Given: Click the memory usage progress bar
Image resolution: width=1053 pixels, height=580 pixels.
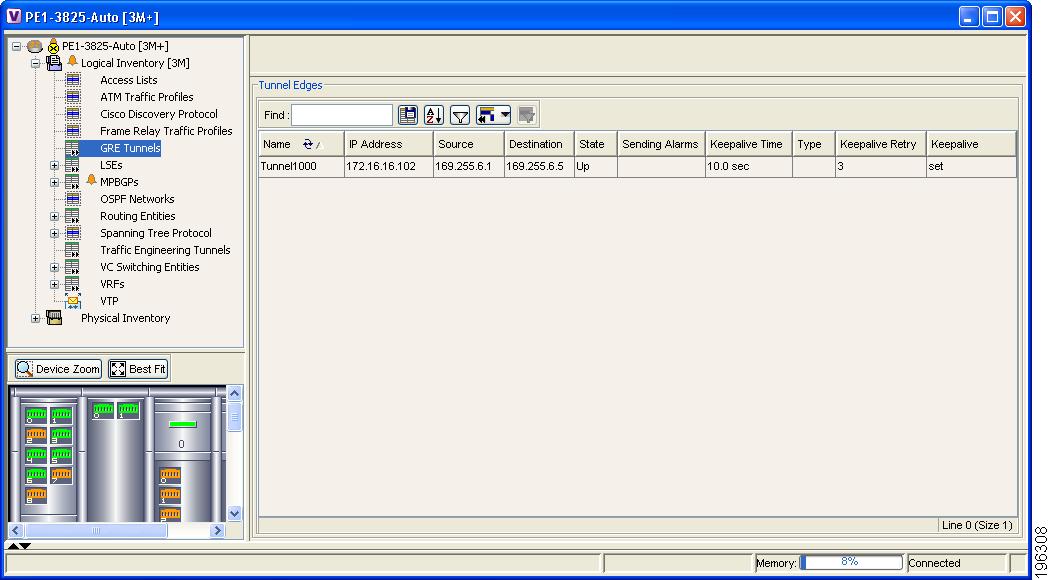Looking at the screenshot, I should 851,562.
